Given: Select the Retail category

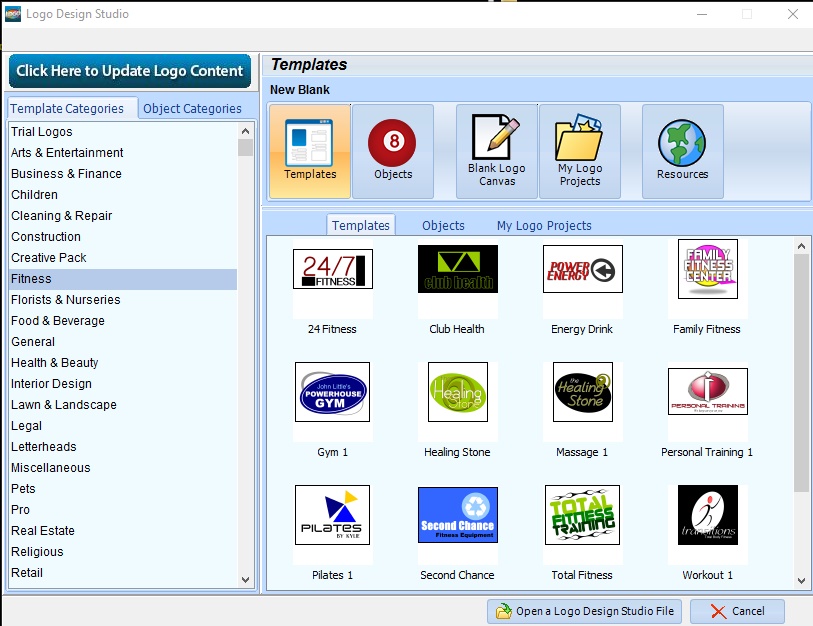Looking at the screenshot, I should point(123,573).
